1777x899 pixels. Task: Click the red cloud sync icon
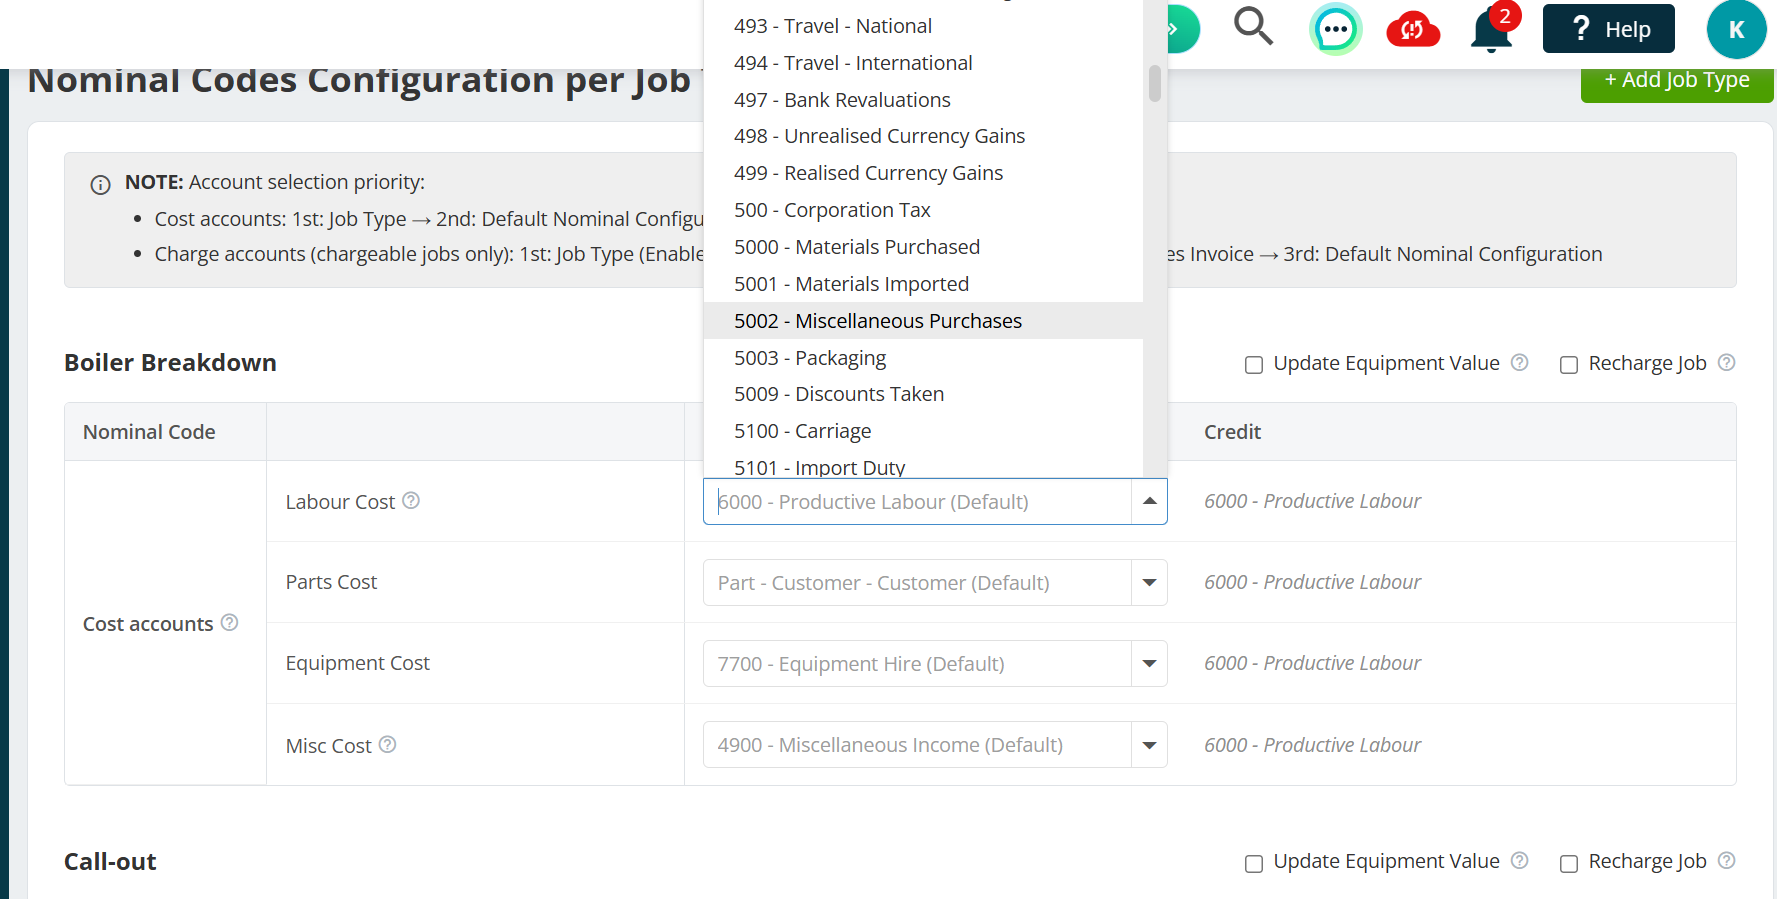tap(1413, 30)
